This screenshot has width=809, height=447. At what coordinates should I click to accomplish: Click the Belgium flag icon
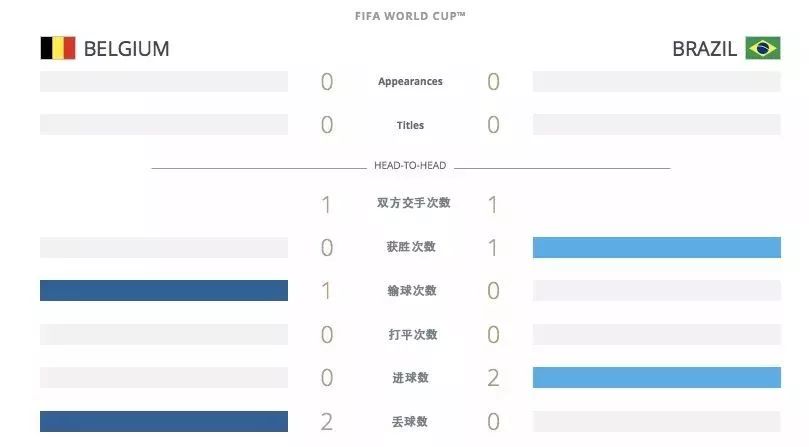[58, 48]
